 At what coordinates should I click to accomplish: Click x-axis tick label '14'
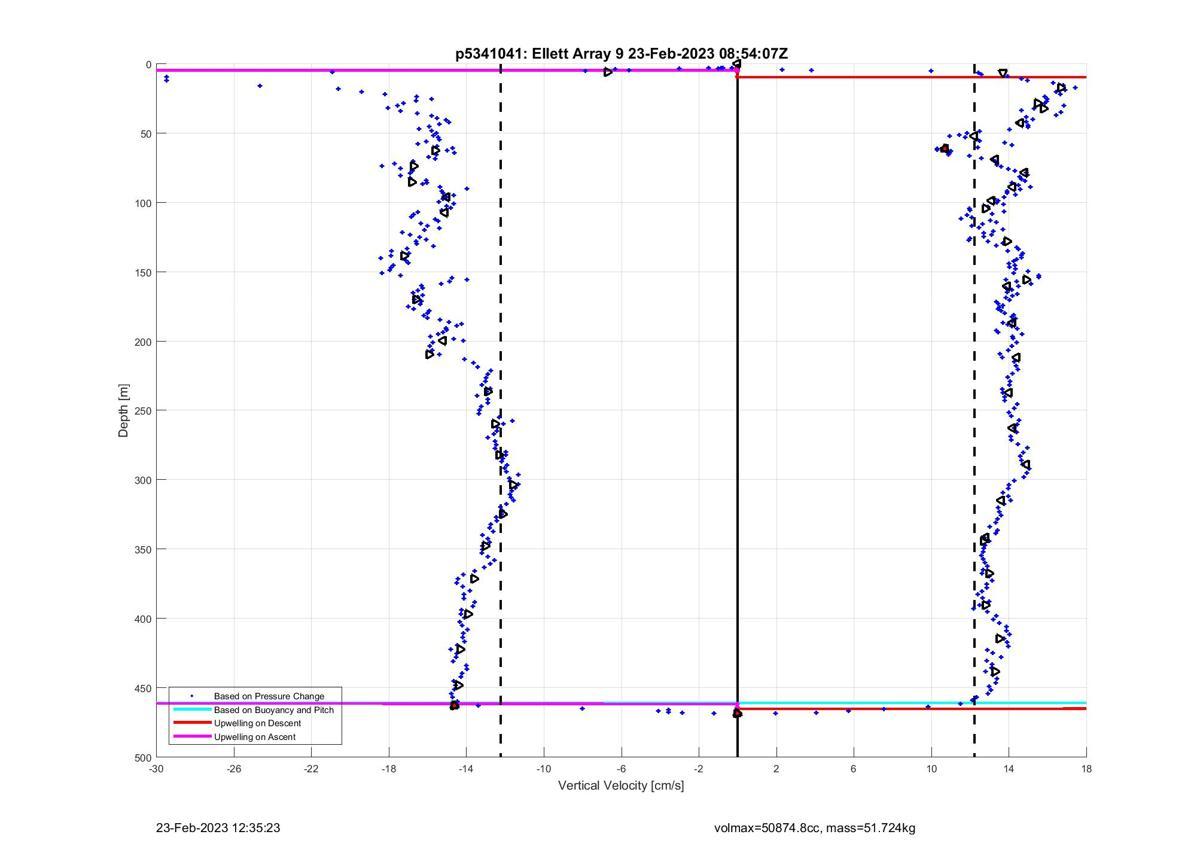tap(1009, 769)
